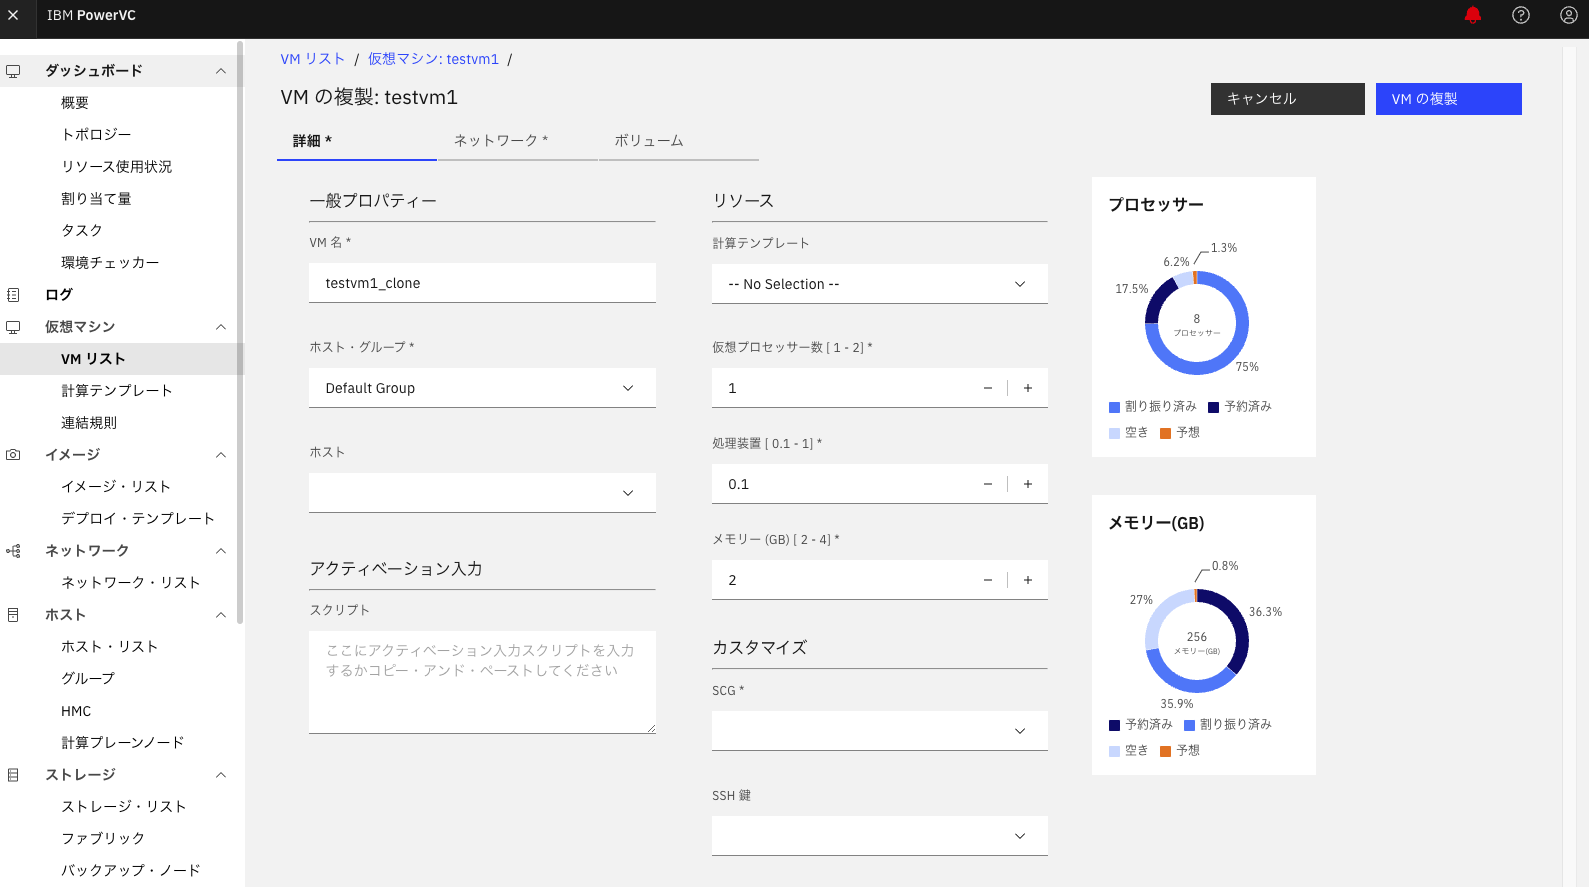Switch to the ボリューム tab
Image resolution: width=1589 pixels, height=887 pixels.
click(x=678, y=141)
